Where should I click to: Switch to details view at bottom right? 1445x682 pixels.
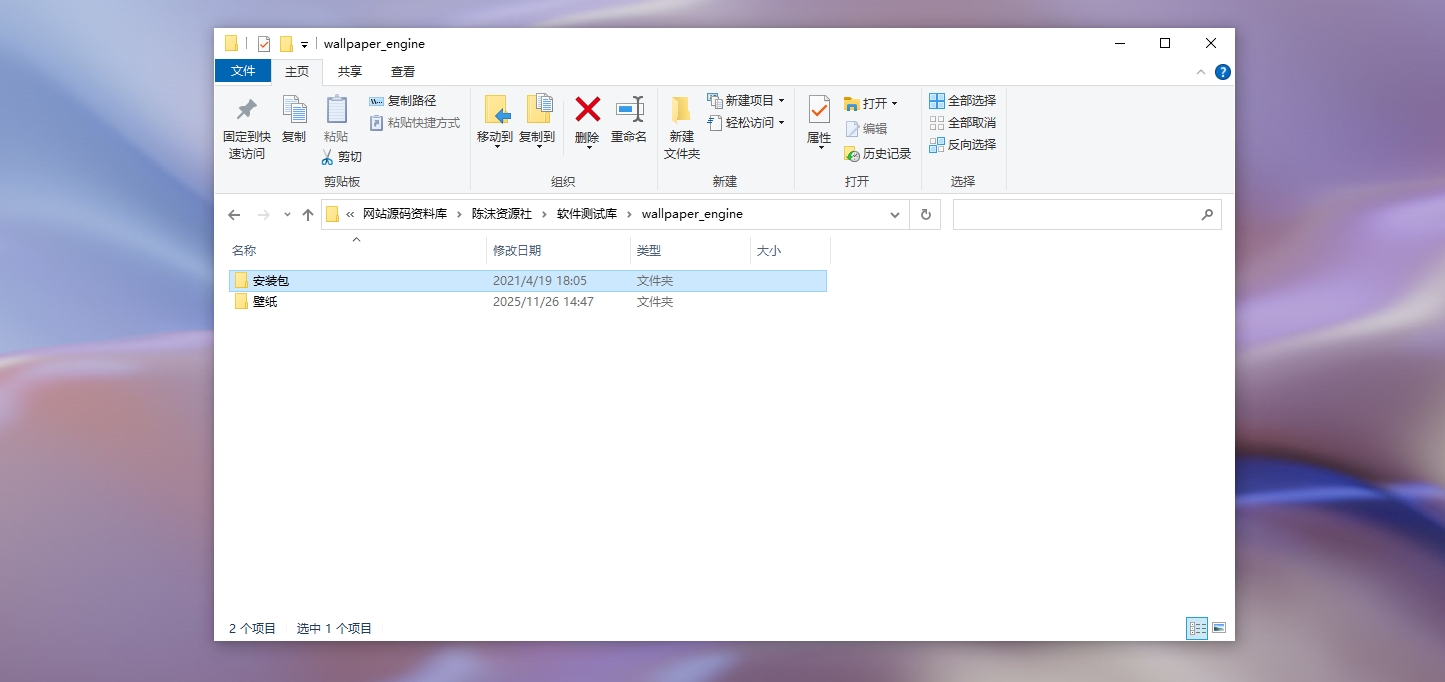point(1197,627)
